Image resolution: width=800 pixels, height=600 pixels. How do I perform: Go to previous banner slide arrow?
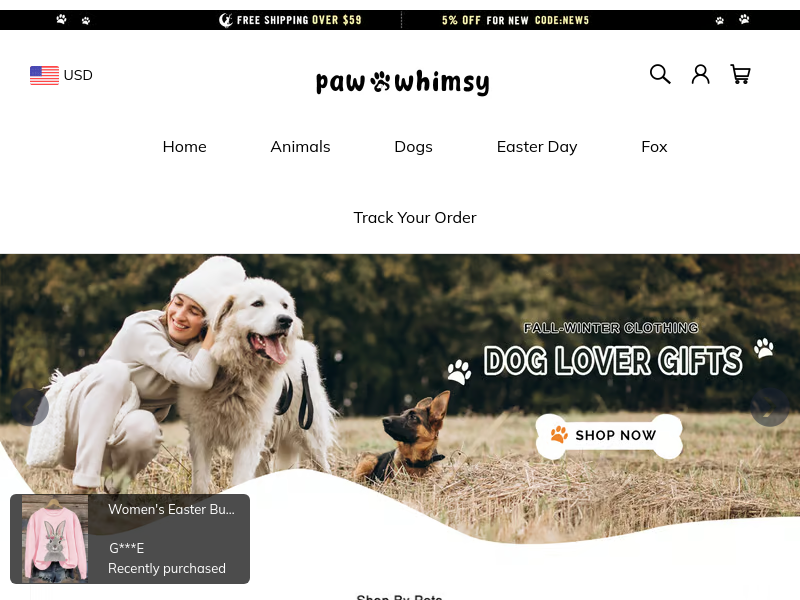pyautogui.click(x=30, y=407)
